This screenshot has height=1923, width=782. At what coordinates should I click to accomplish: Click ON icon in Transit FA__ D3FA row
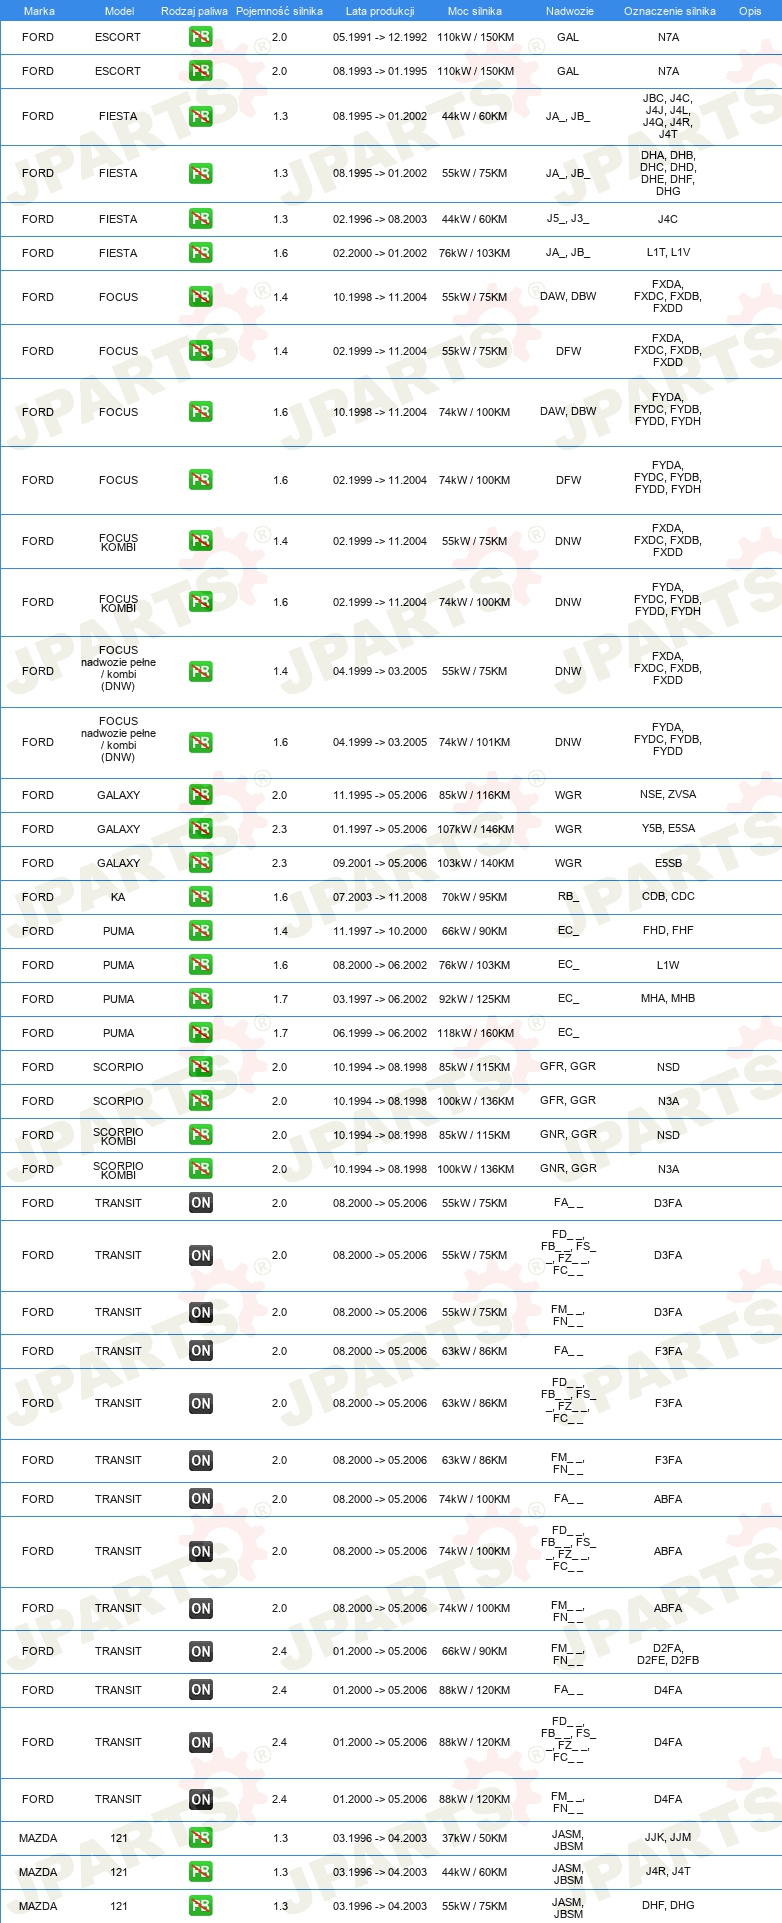(x=201, y=1203)
